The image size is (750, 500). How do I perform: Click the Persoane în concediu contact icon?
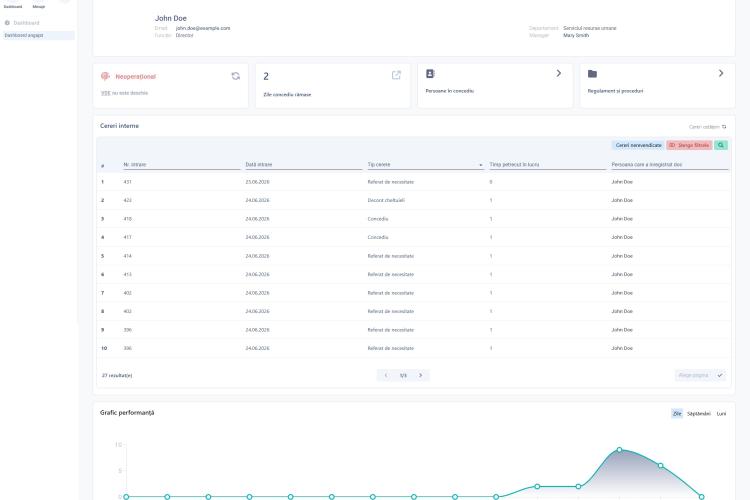[430, 74]
